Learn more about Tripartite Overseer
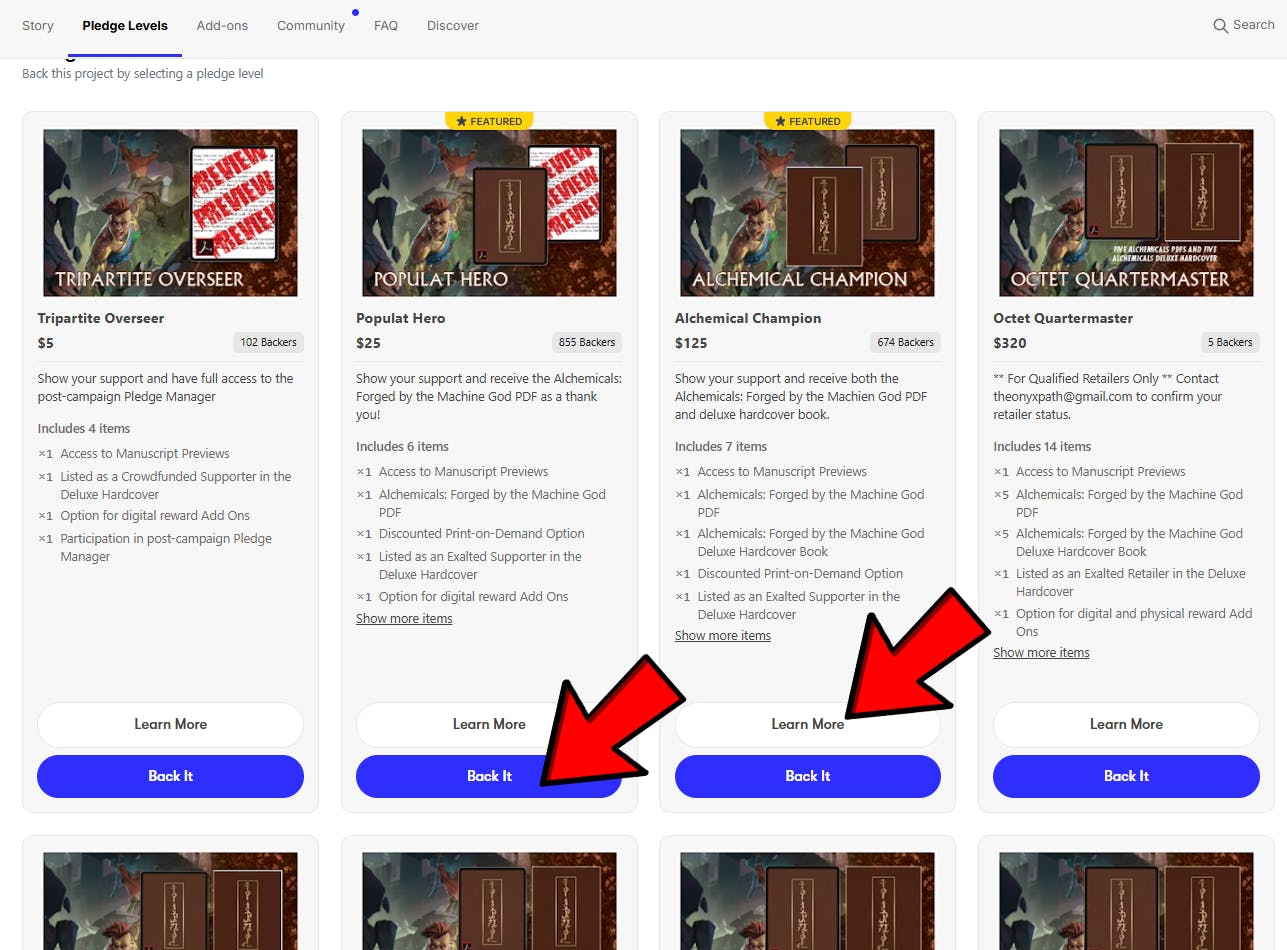 pyautogui.click(x=170, y=724)
